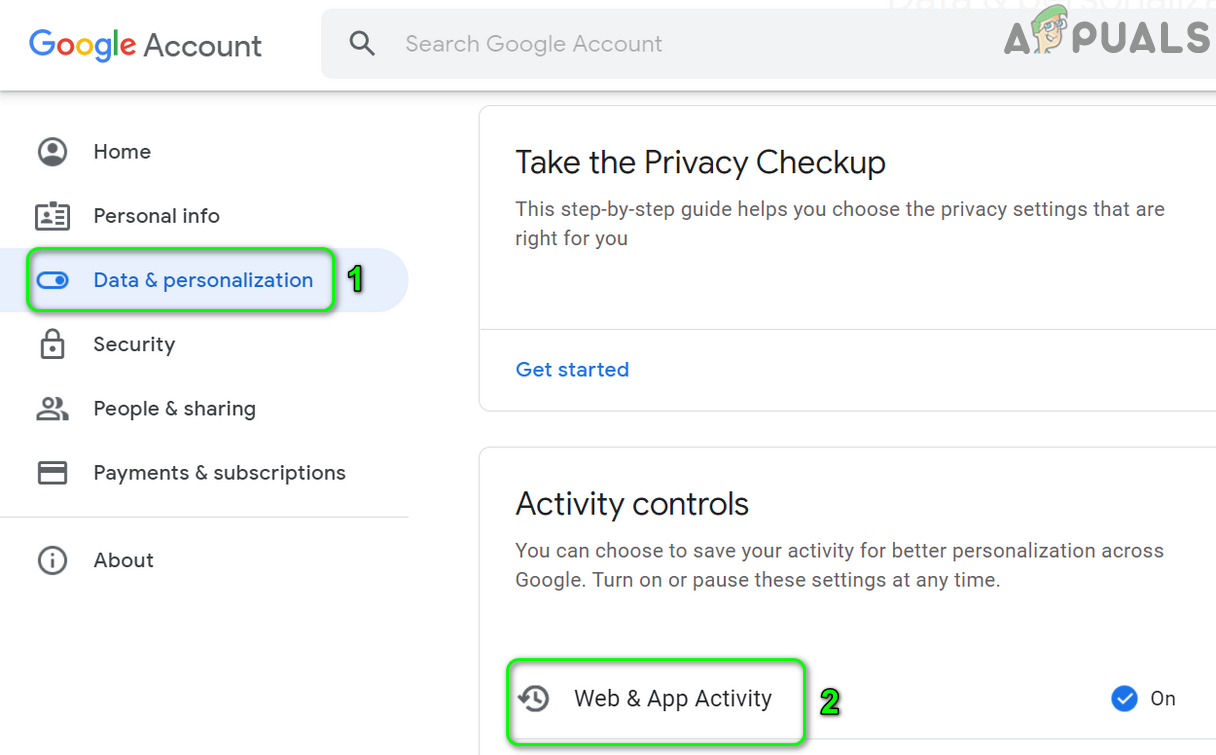Click the Get started link
The image size is (1216, 755).
pos(572,370)
